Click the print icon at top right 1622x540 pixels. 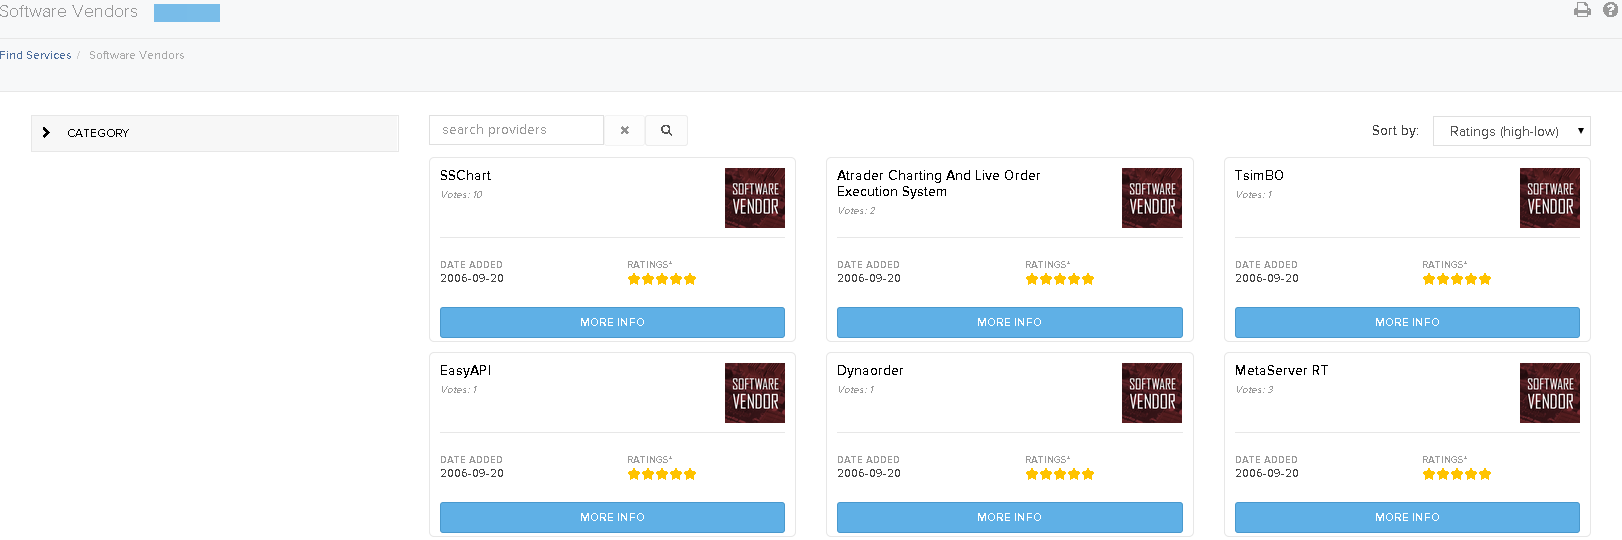click(x=1582, y=10)
